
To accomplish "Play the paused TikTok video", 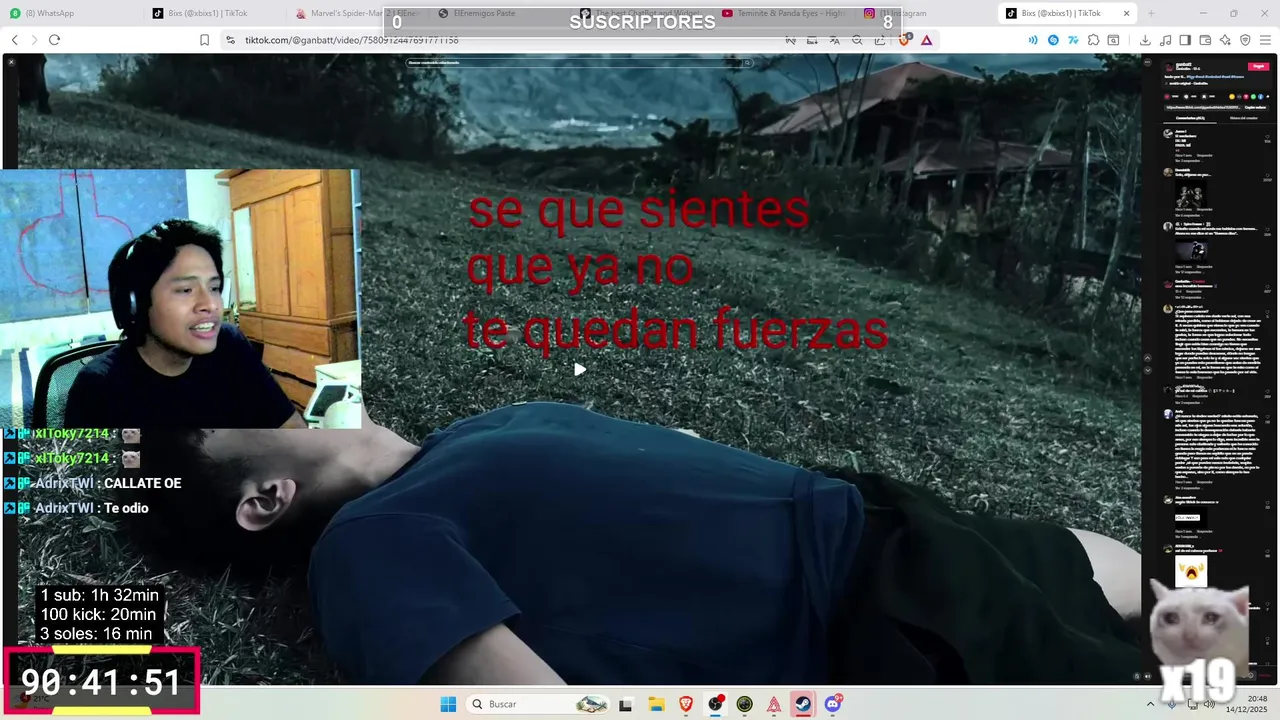I will tap(580, 370).
